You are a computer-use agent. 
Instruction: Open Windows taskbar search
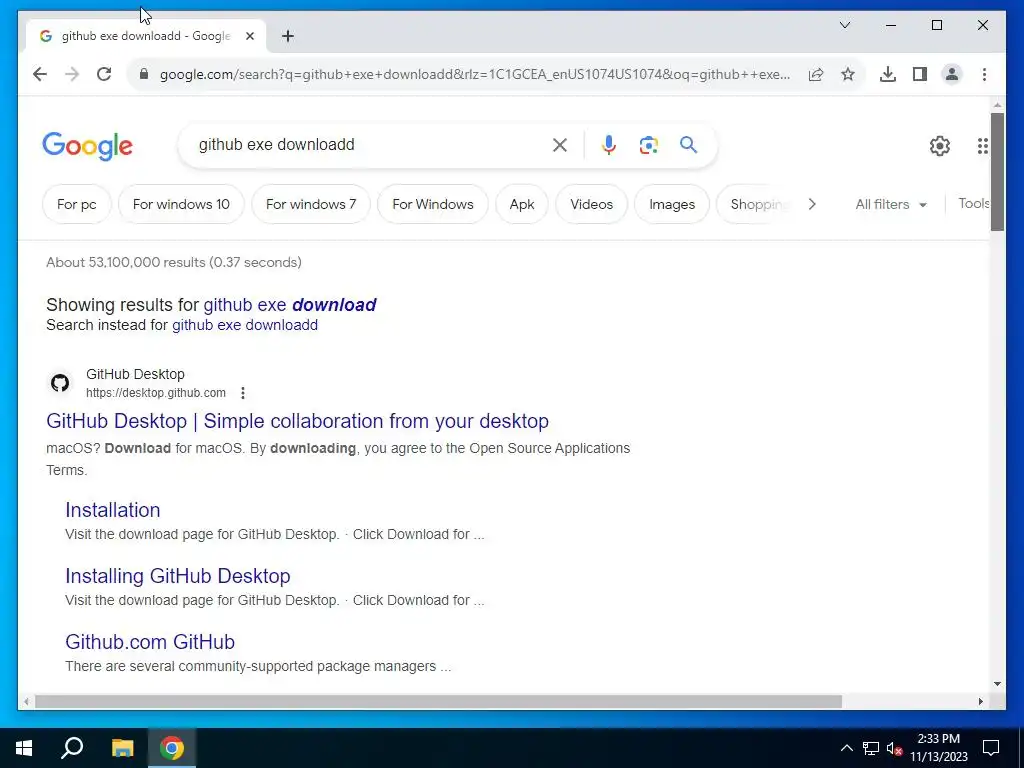coord(72,748)
